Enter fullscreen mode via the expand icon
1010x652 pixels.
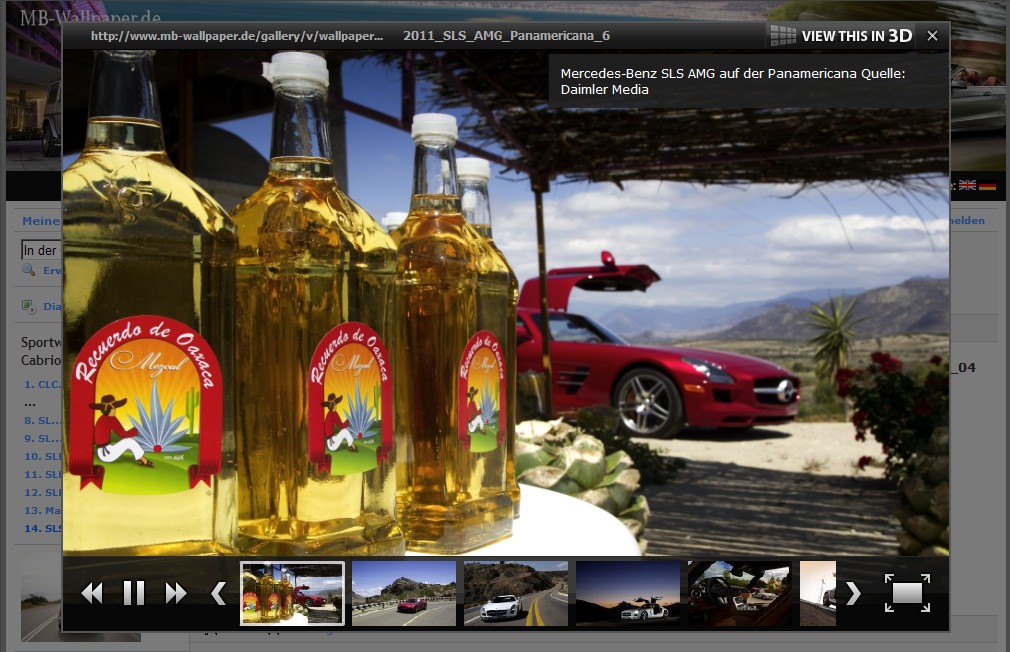coord(907,593)
